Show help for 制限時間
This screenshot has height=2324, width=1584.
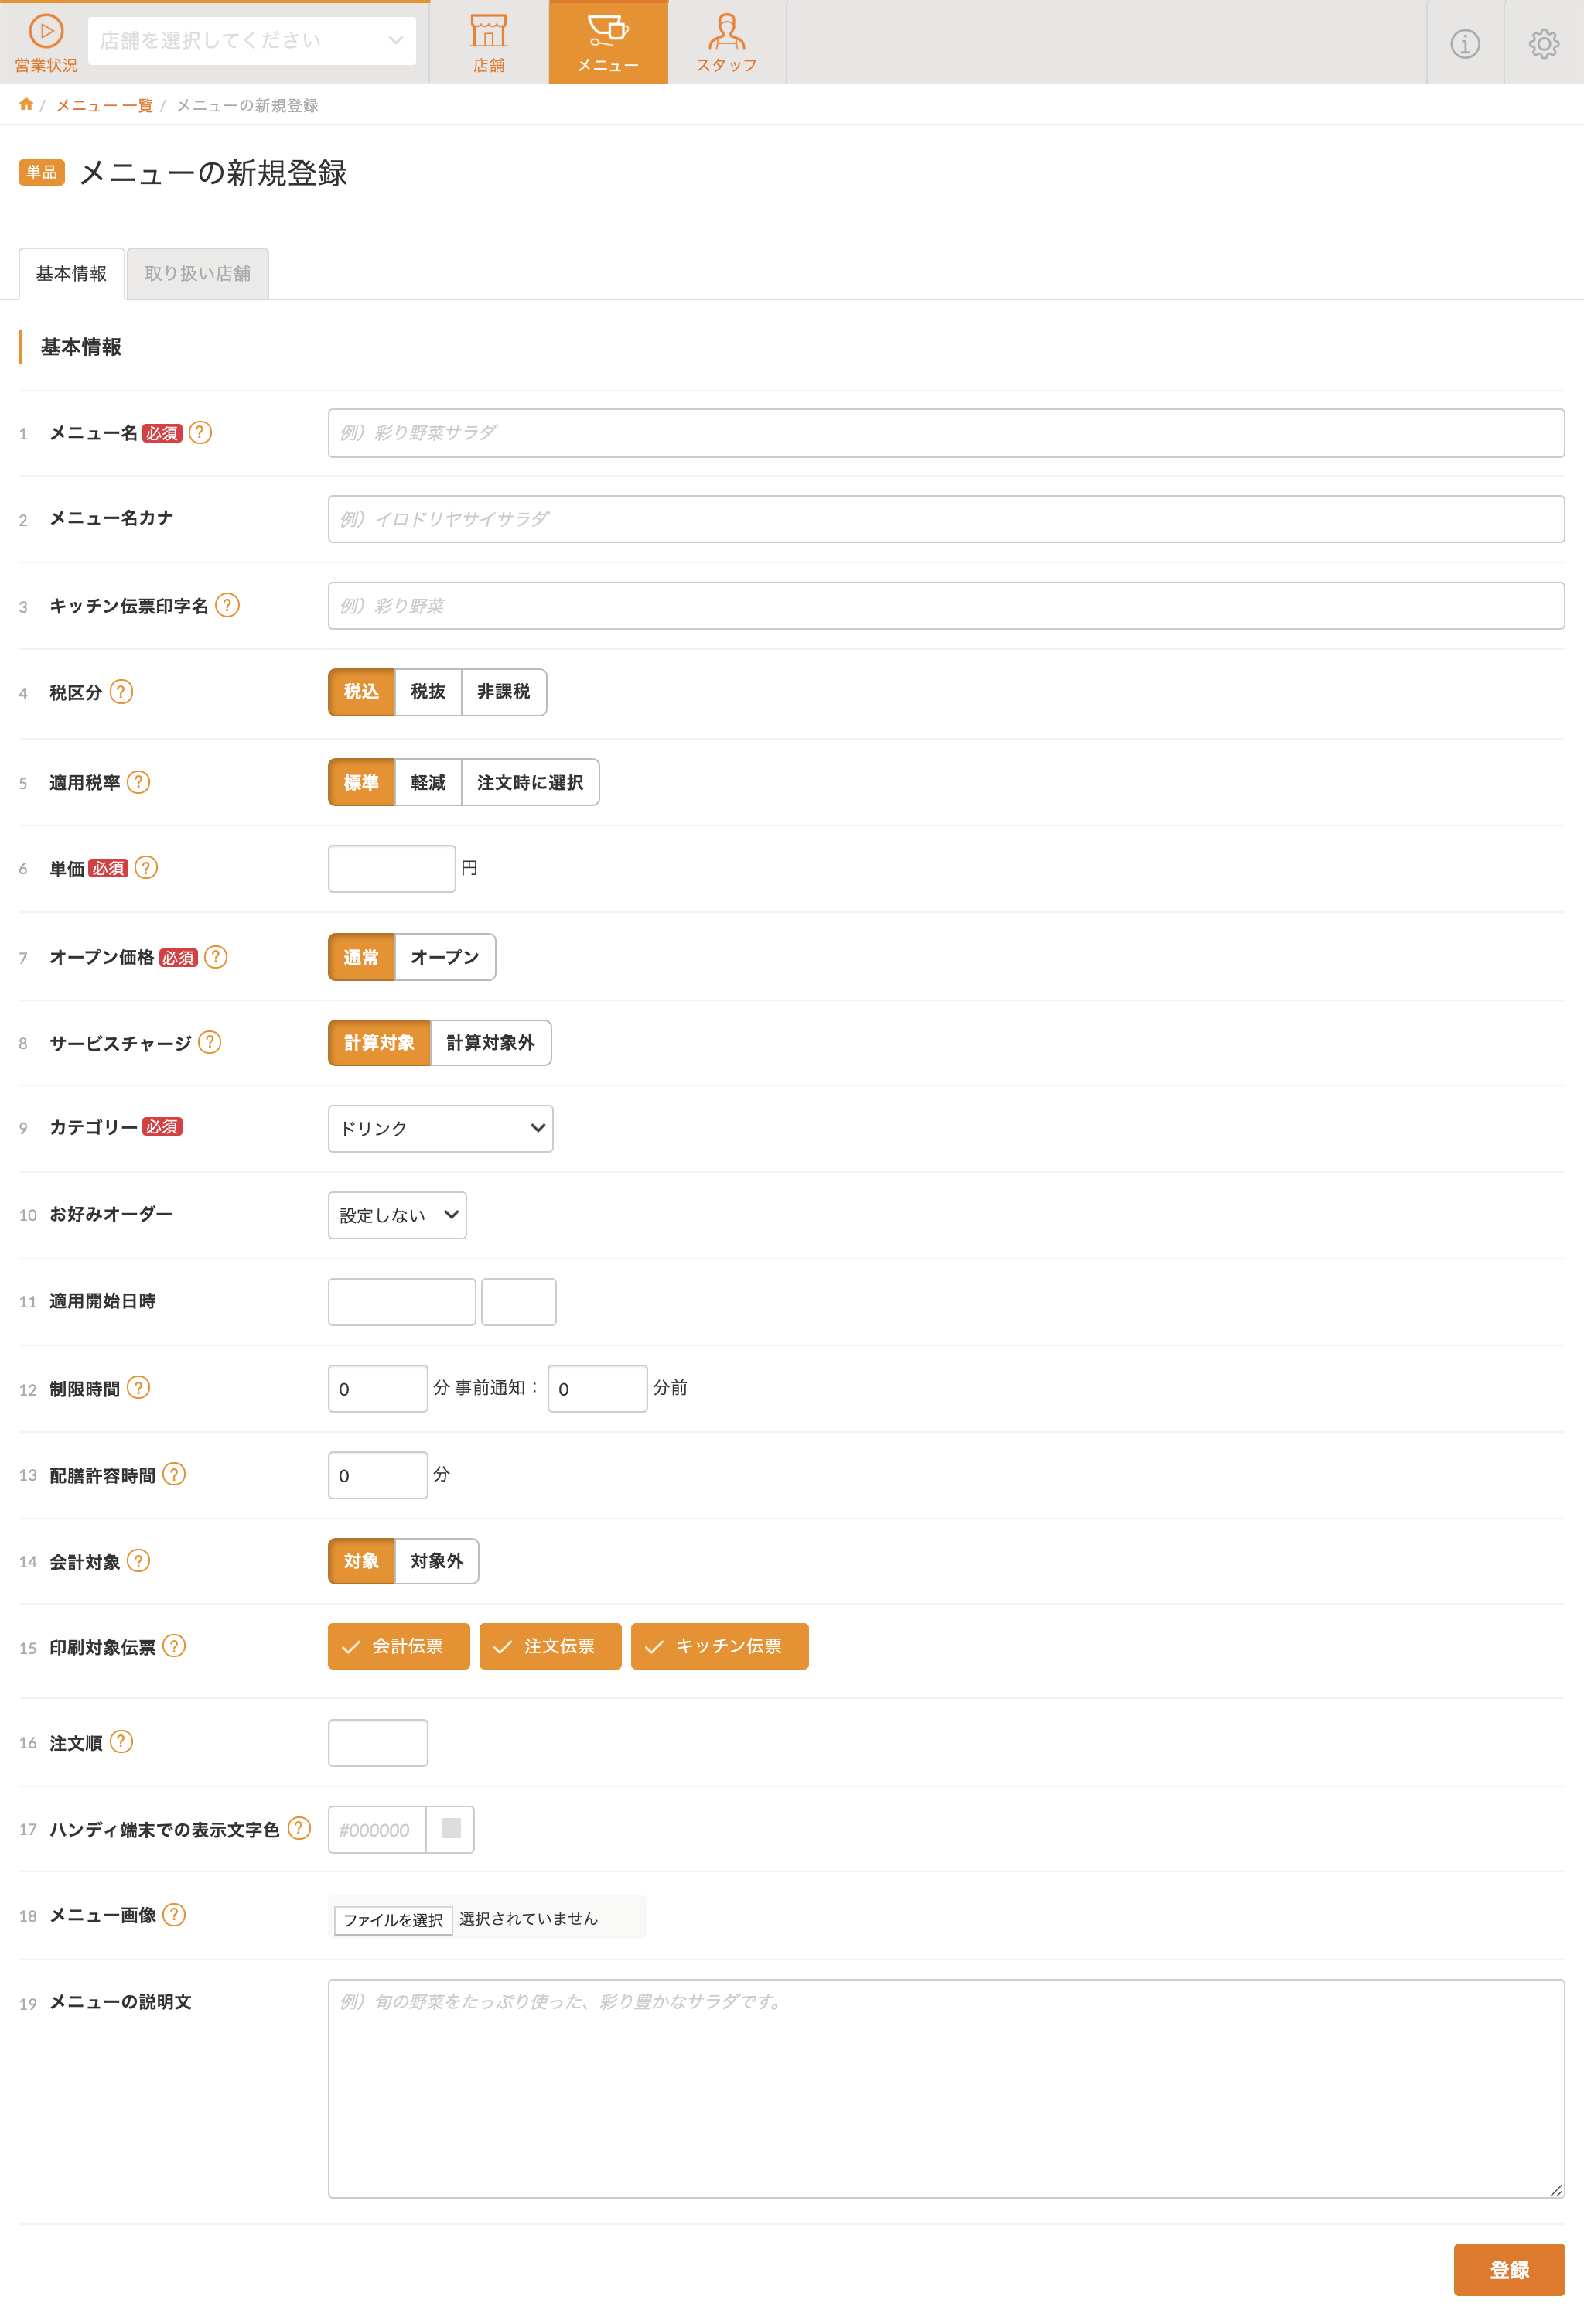point(139,1388)
